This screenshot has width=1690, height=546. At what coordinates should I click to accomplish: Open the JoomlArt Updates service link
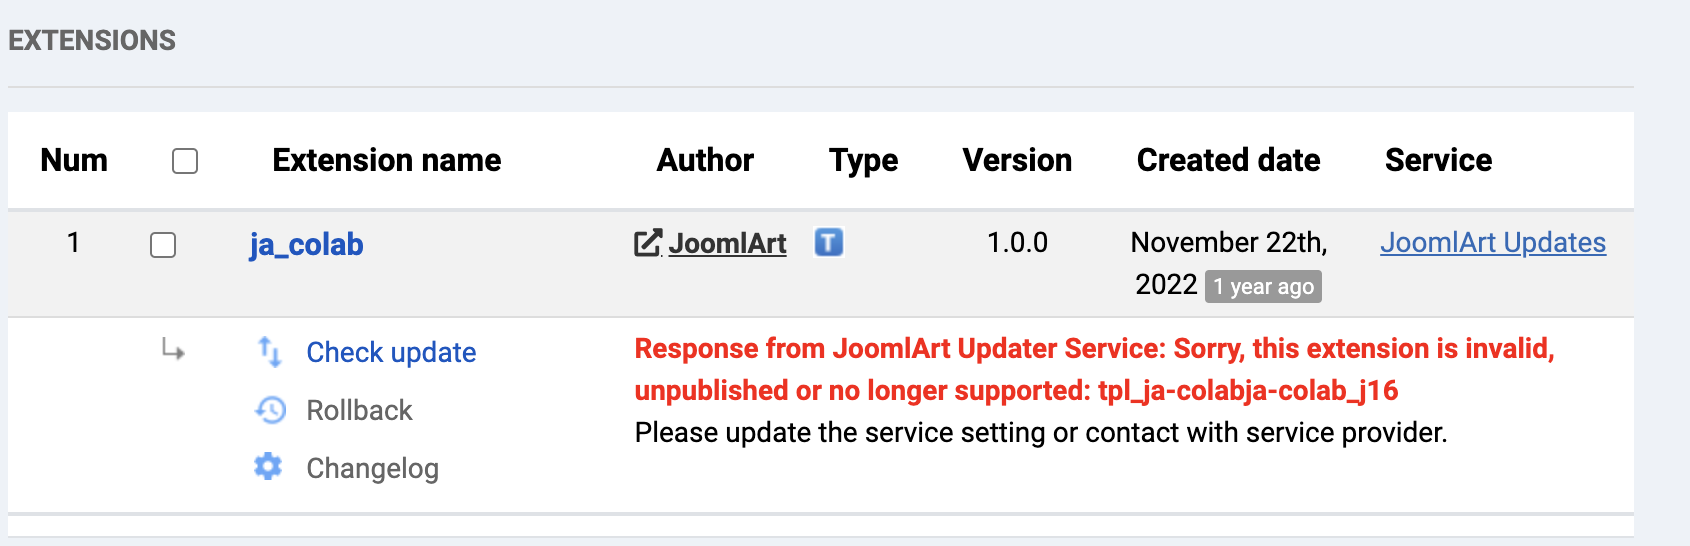(1493, 243)
